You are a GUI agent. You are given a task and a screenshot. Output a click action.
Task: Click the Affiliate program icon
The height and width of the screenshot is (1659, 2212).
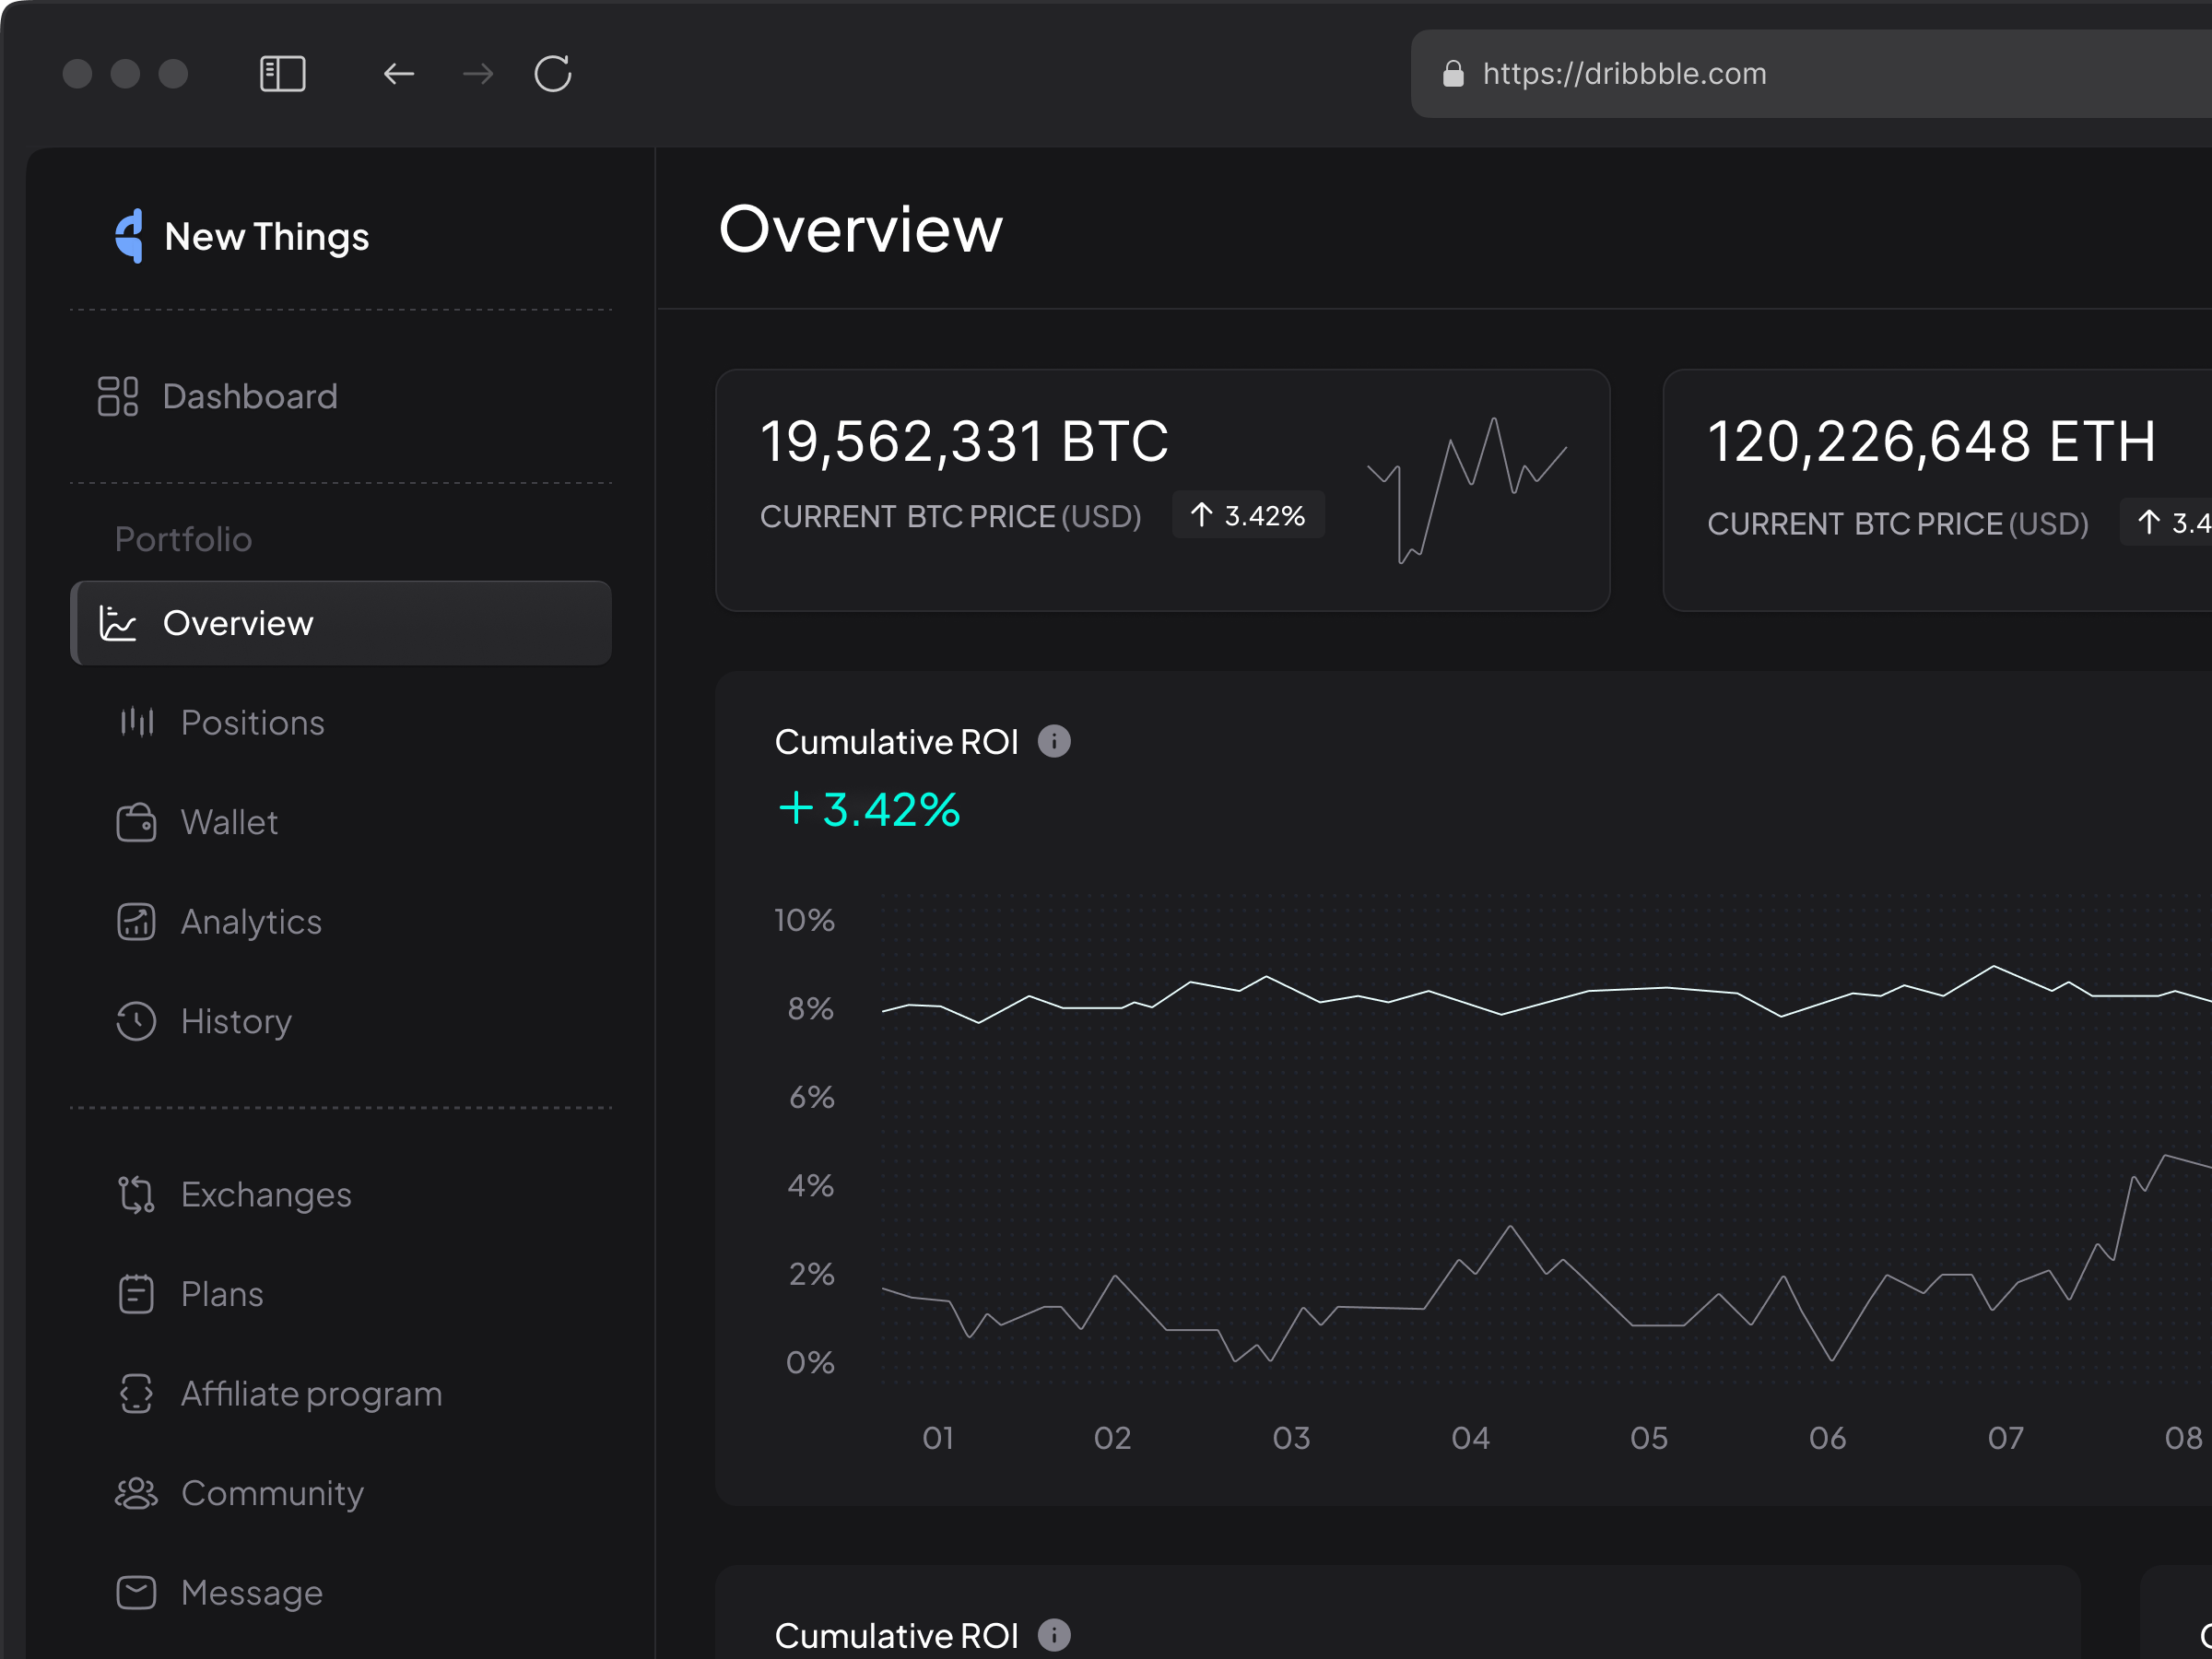coord(135,1393)
